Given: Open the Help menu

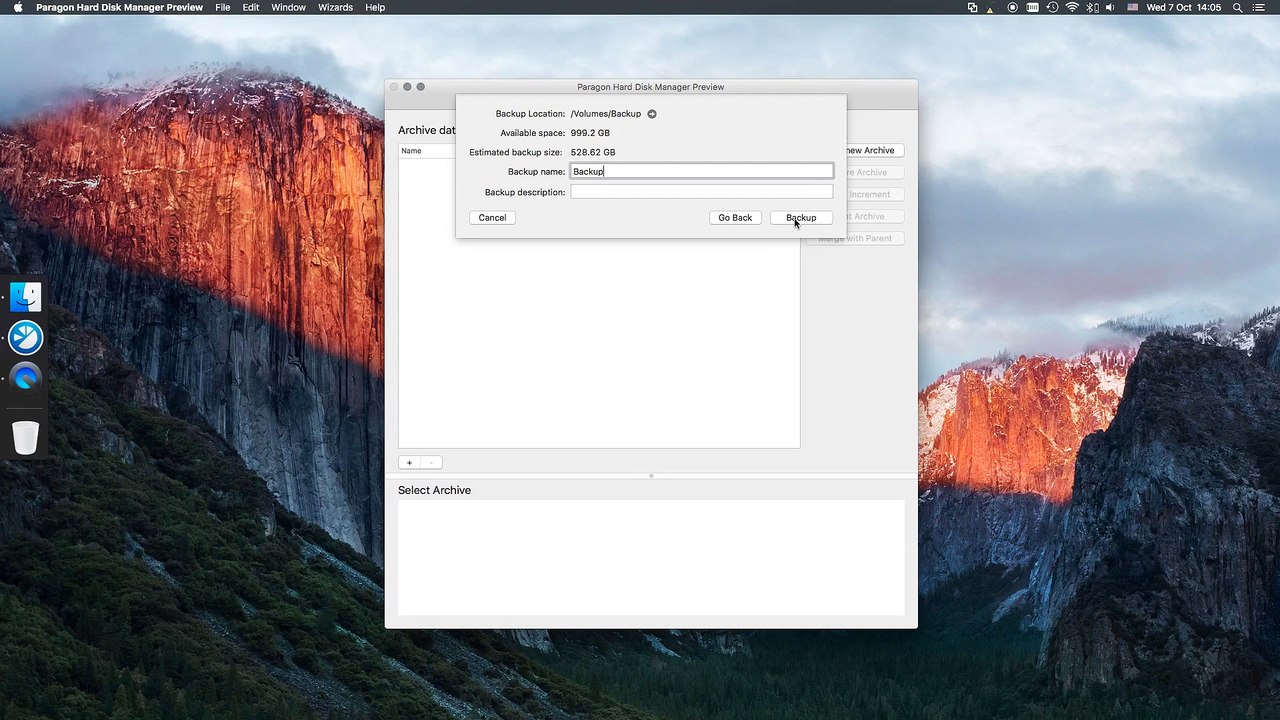Looking at the screenshot, I should tap(375, 7).
